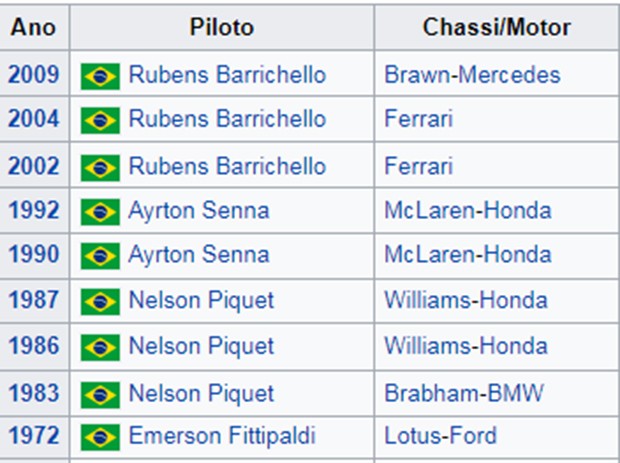
Task: Open the 2009 year link
Action: point(34,74)
